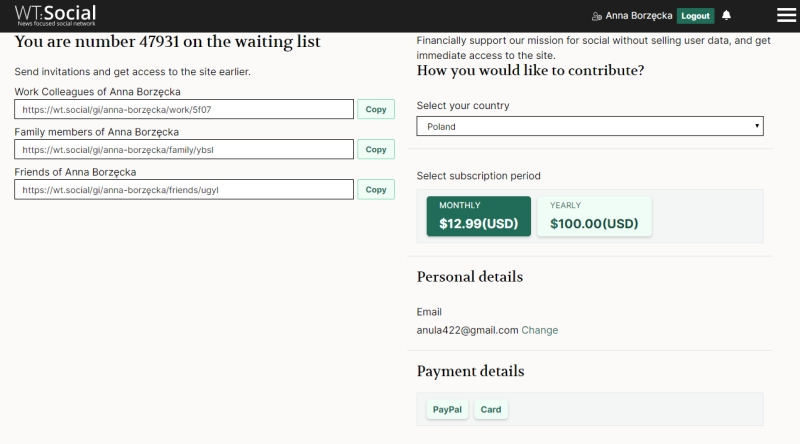Copy the Family members invitation link
This screenshot has height=444, width=800.
pyautogui.click(x=375, y=149)
